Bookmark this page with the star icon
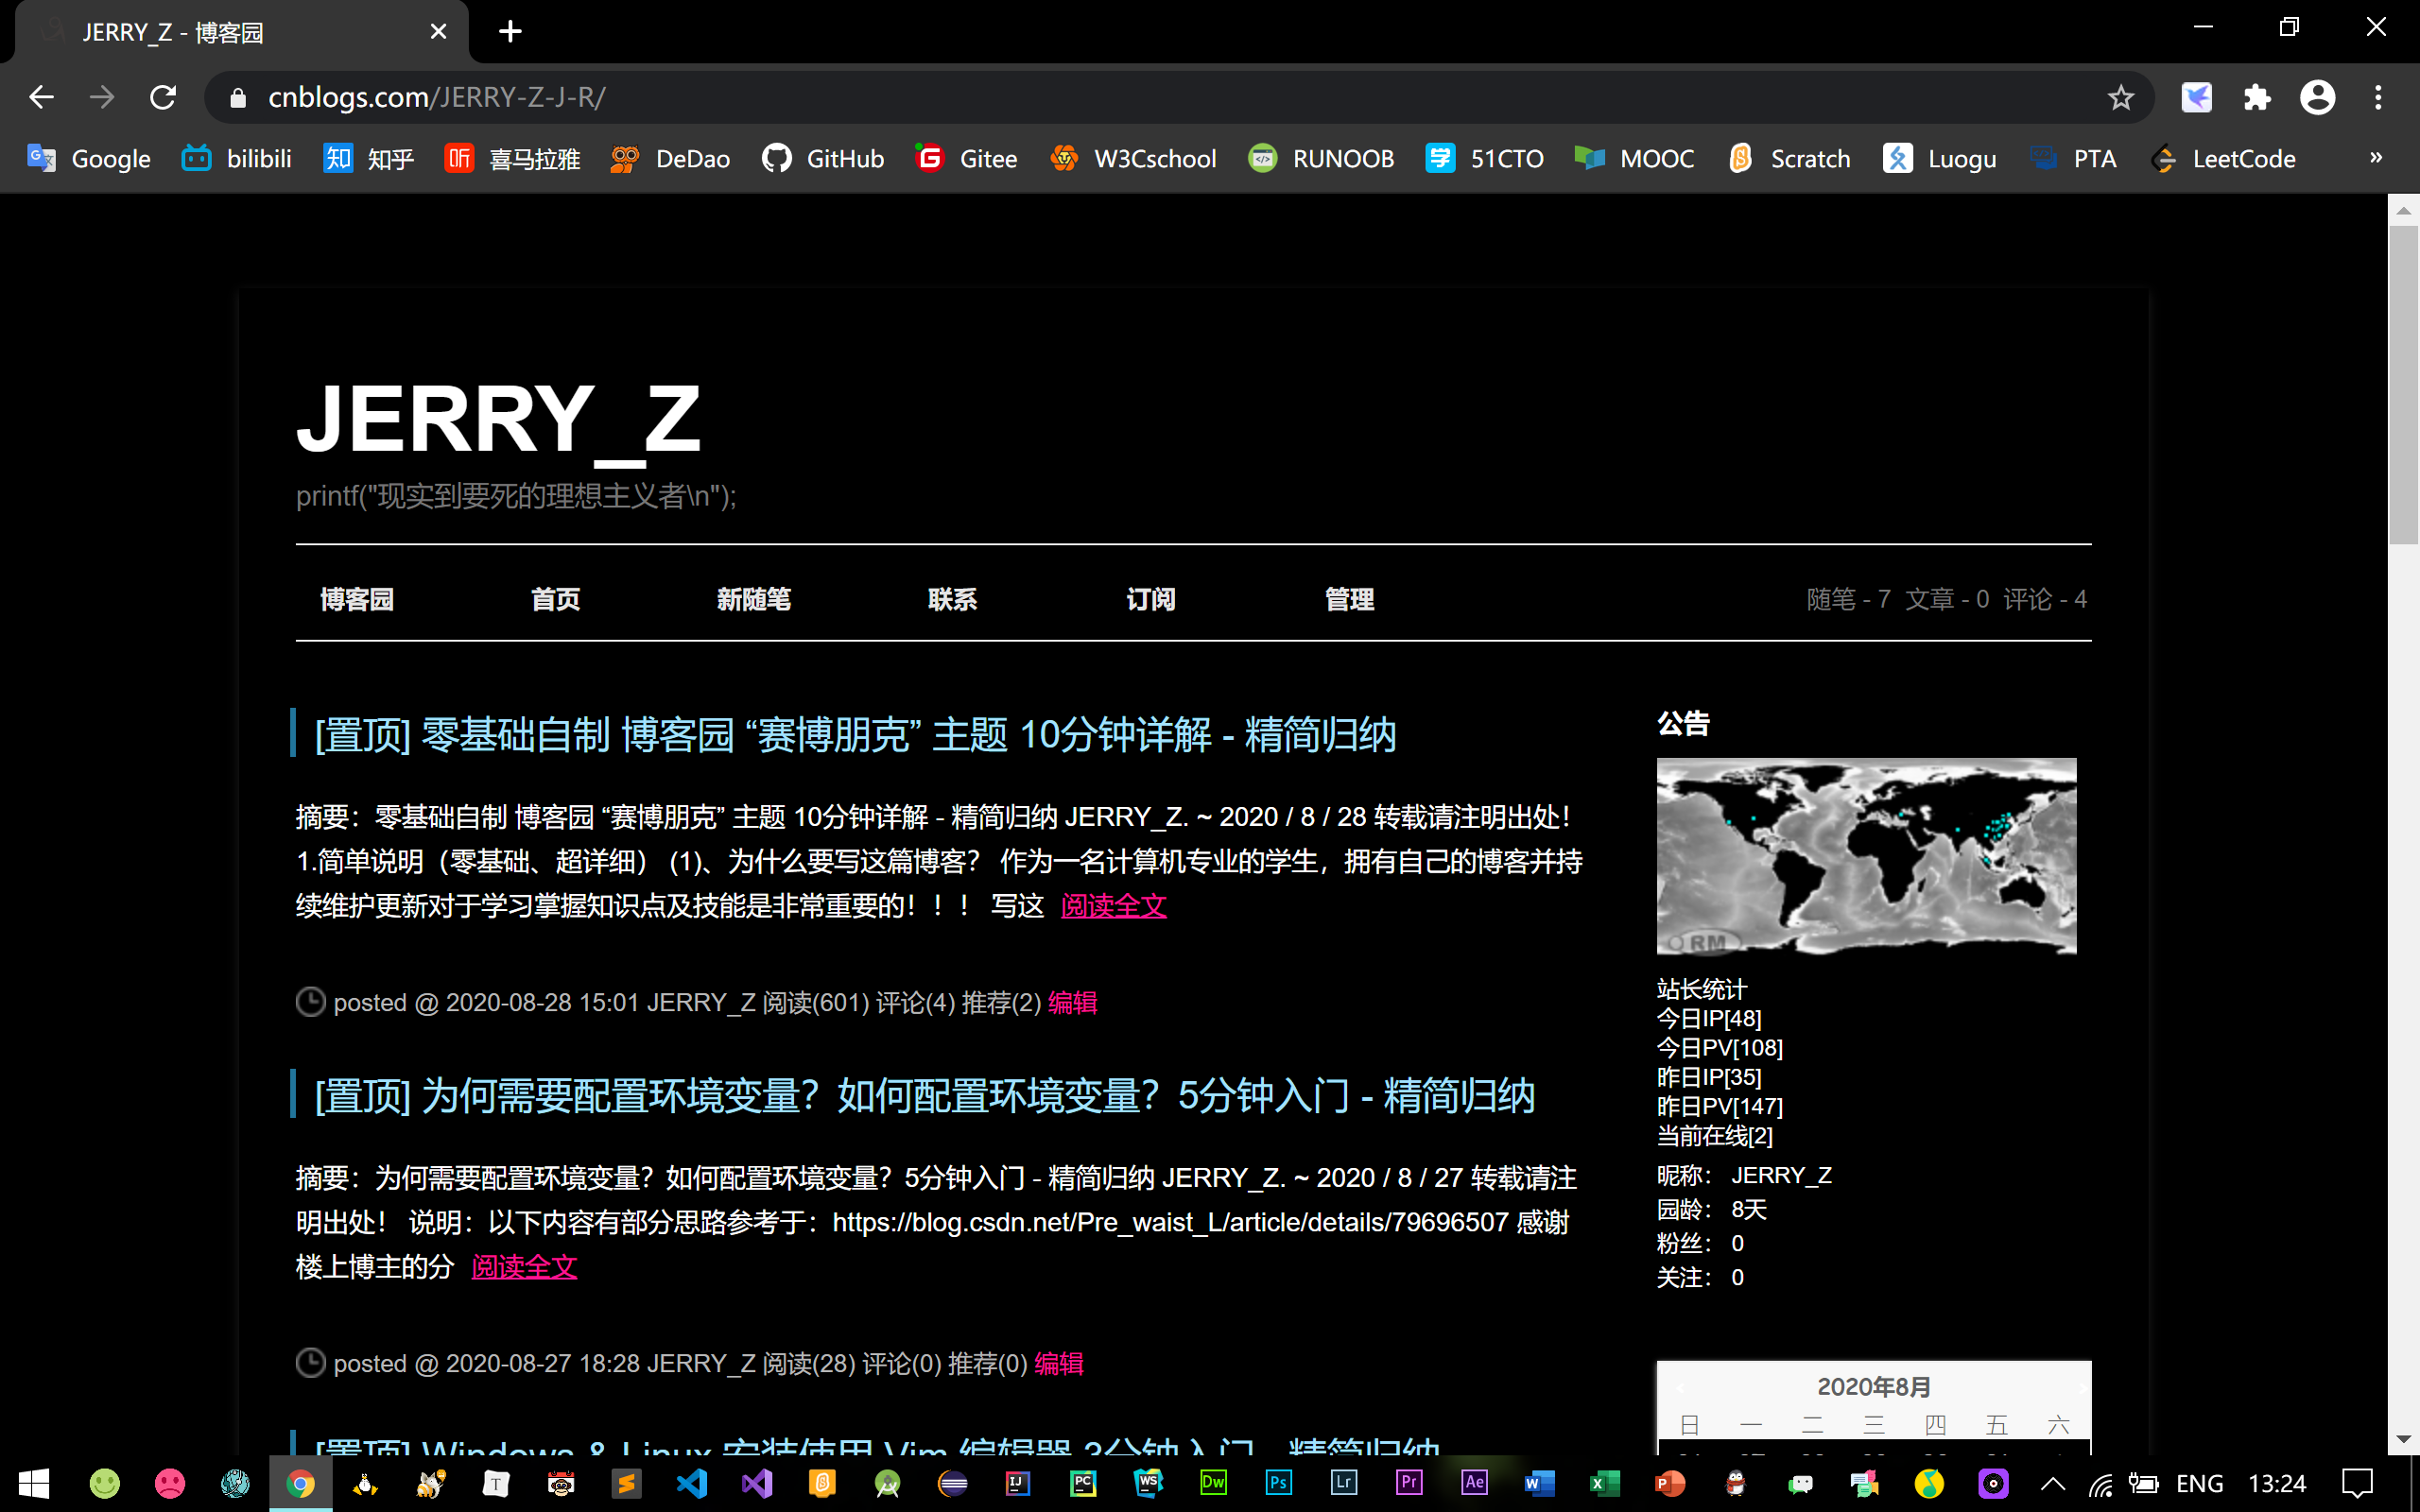2420x1512 pixels. pos(2120,97)
